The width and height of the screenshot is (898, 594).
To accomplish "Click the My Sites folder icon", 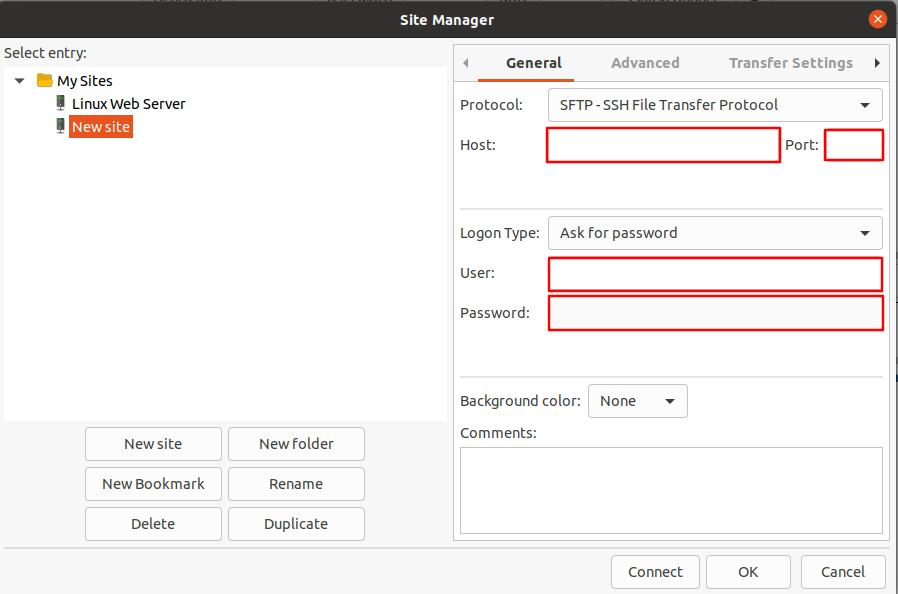I will coord(45,80).
